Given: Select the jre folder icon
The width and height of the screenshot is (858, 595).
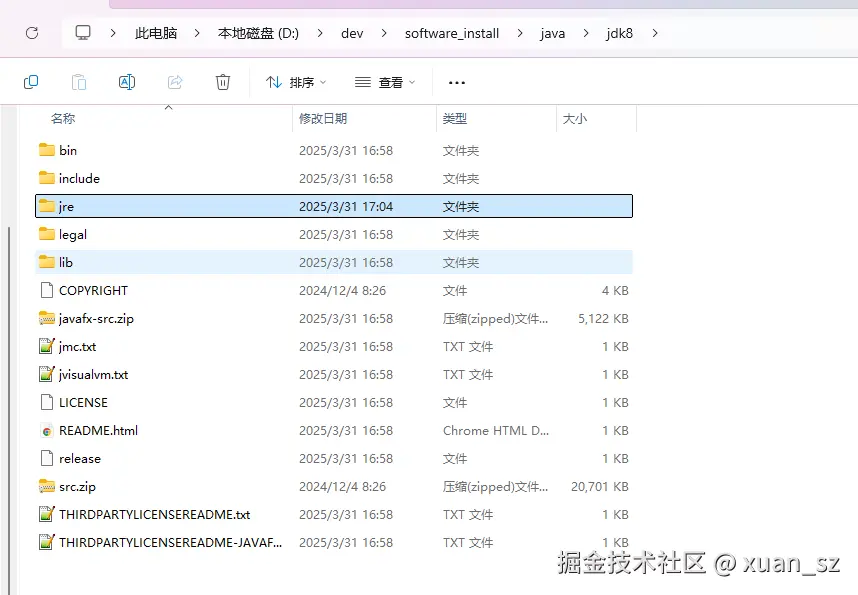Looking at the screenshot, I should [47, 206].
